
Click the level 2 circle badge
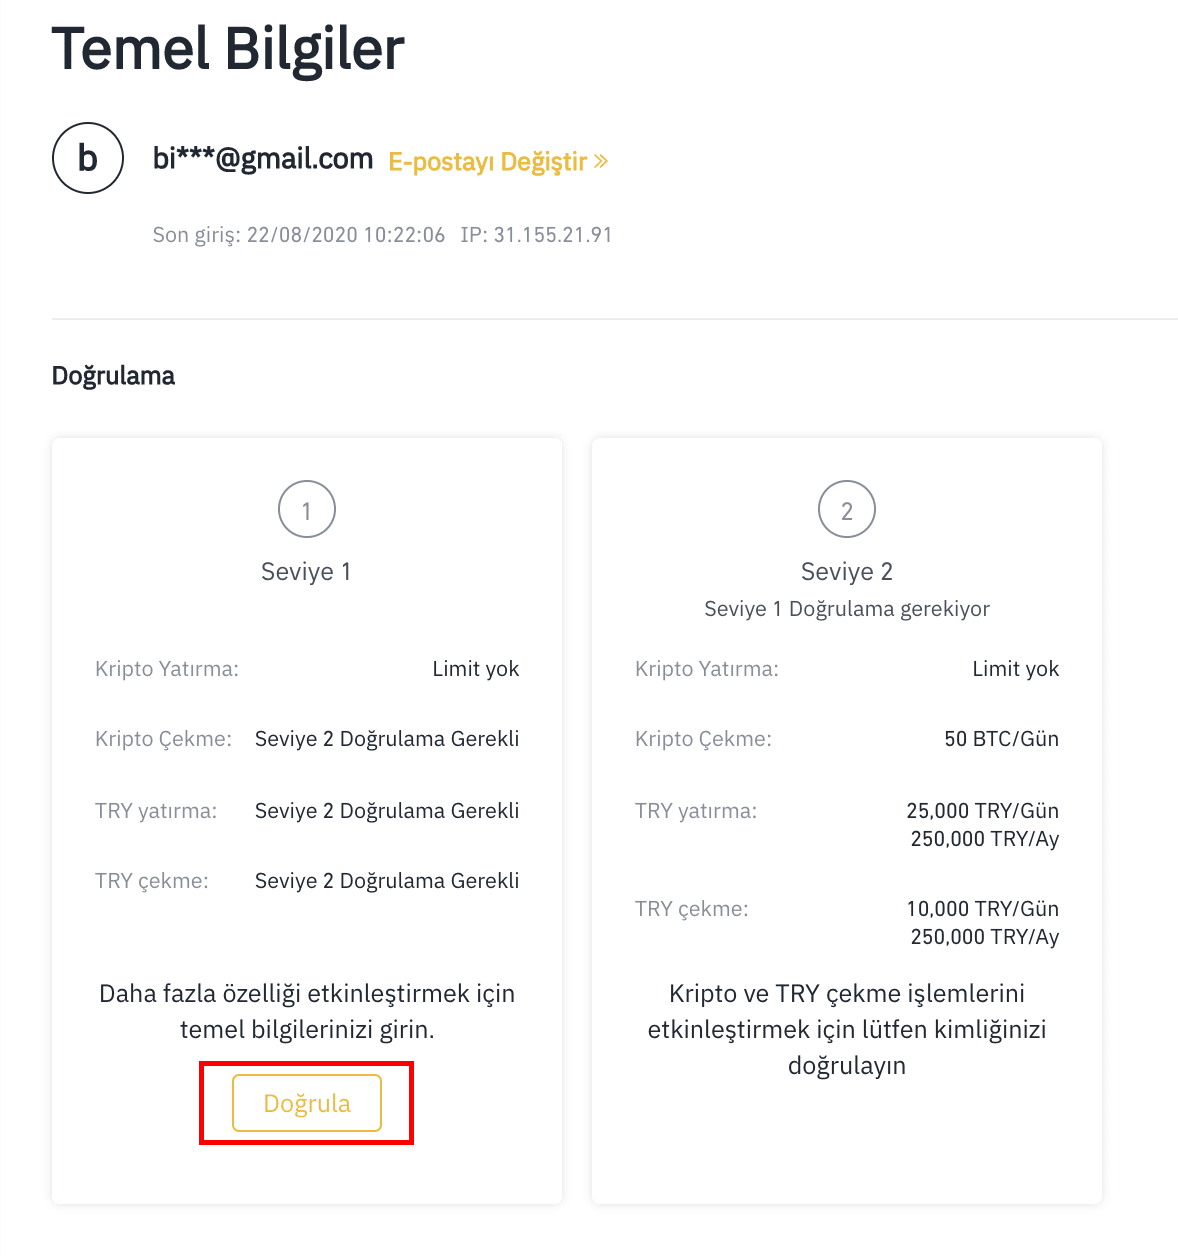847,510
